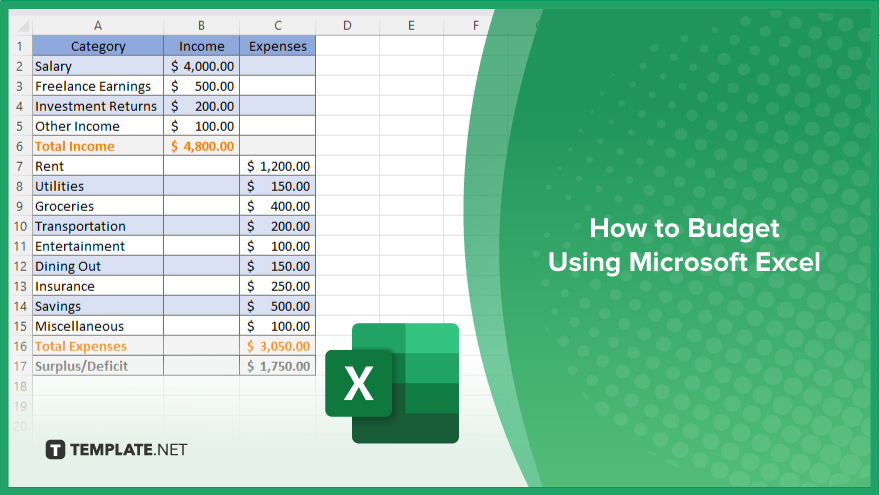Image resolution: width=880 pixels, height=495 pixels.
Task: Select Entertainment $ 100.00 expense cell
Action: pos(278,246)
